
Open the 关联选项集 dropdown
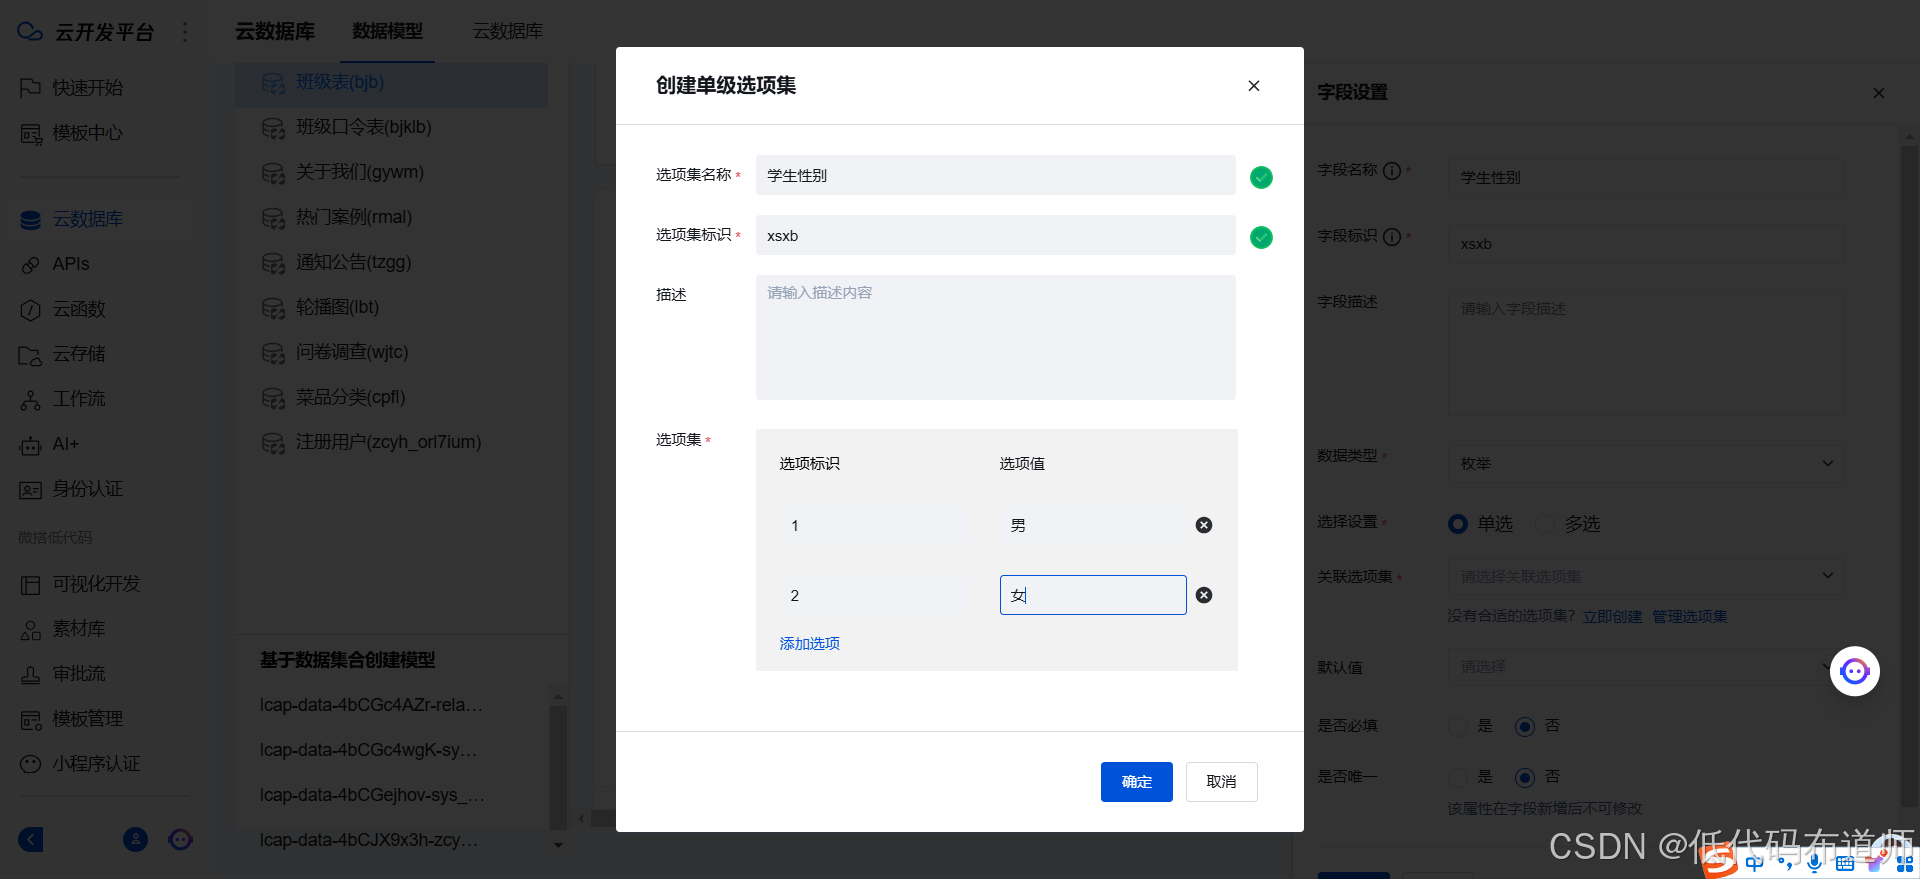coord(1646,576)
